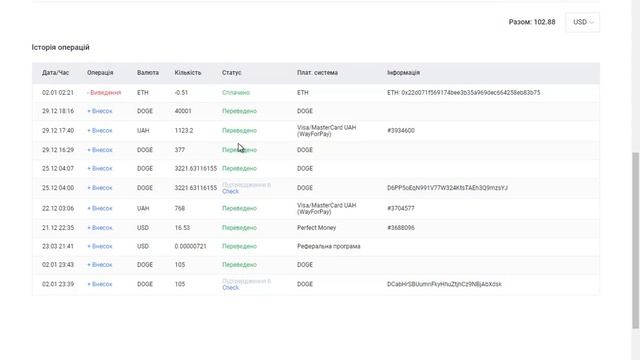Click the transaction ID #3704577
This screenshot has width=640, height=360.
coord(401,208)
